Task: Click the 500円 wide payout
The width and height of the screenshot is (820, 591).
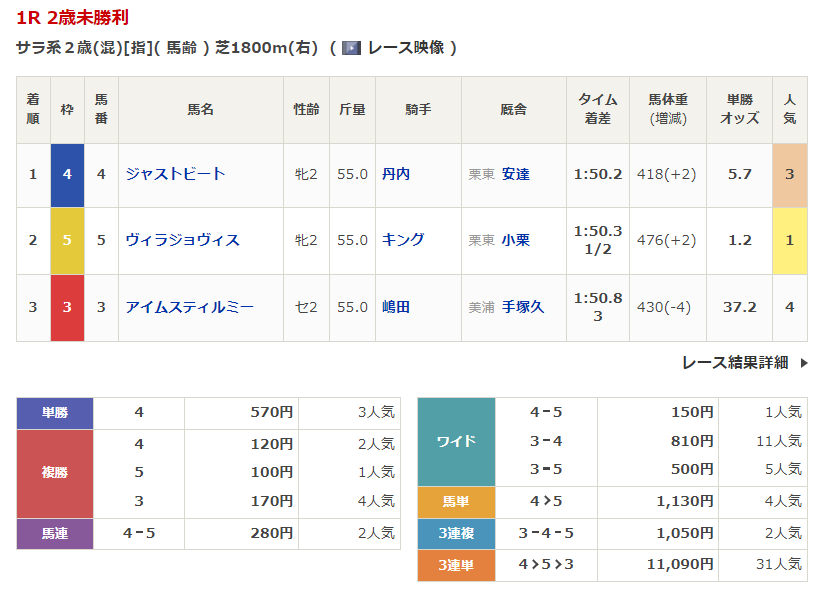Action: [692, 469]
